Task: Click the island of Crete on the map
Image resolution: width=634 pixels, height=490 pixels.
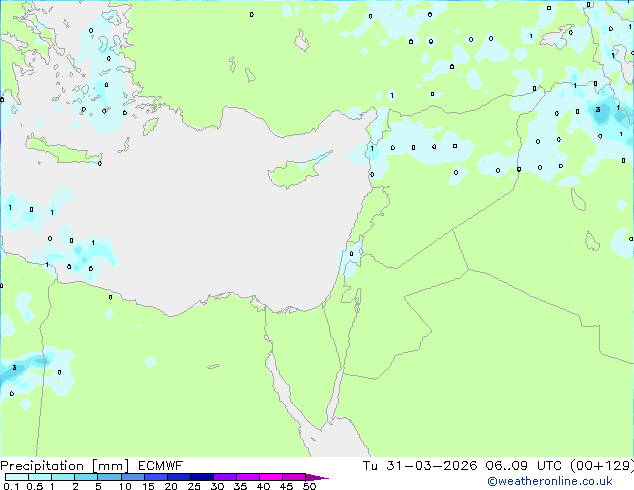Action: 63,150
